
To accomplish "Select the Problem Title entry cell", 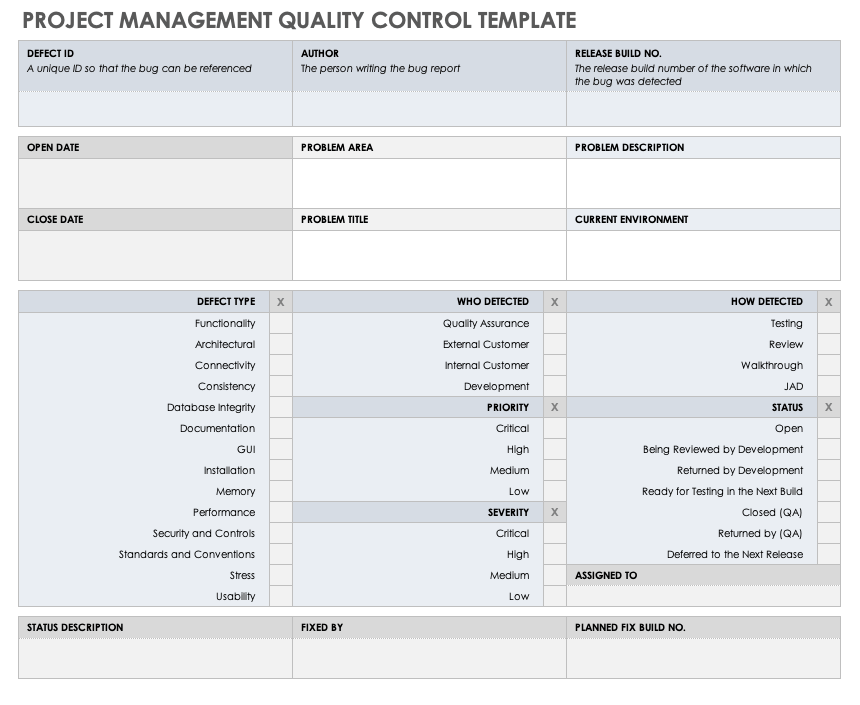I will click(429, 254).
